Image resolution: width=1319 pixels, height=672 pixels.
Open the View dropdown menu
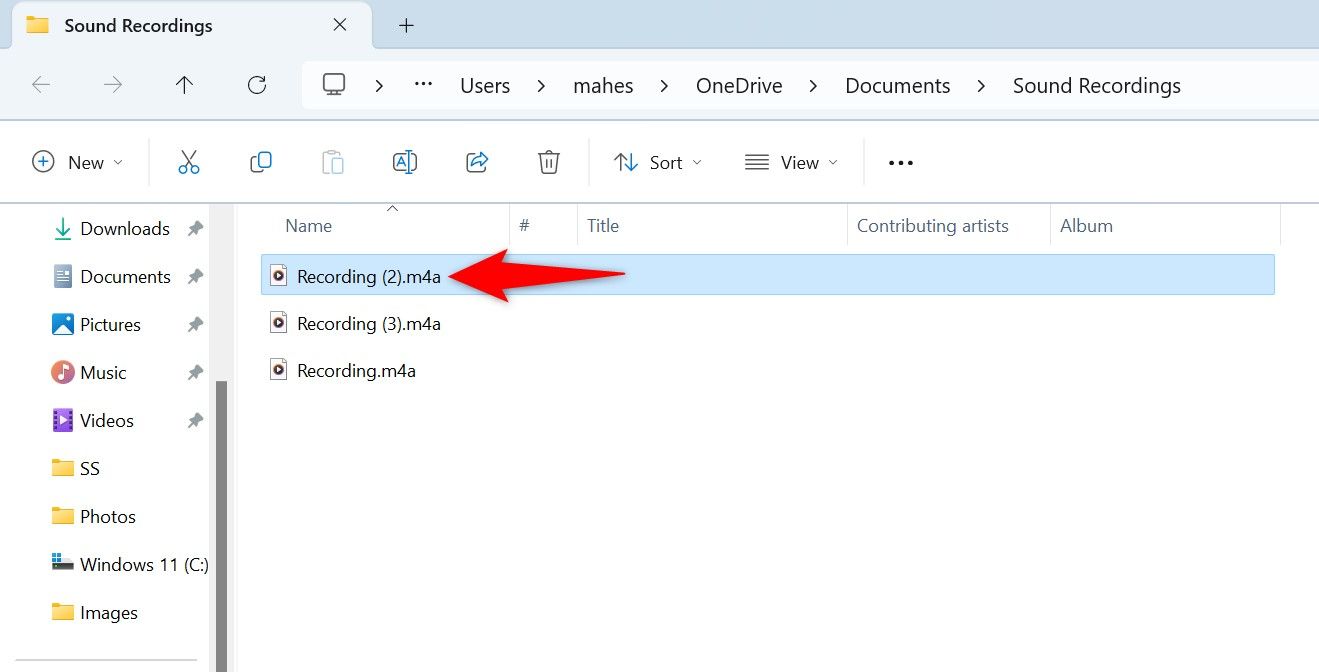coord(791,162)
